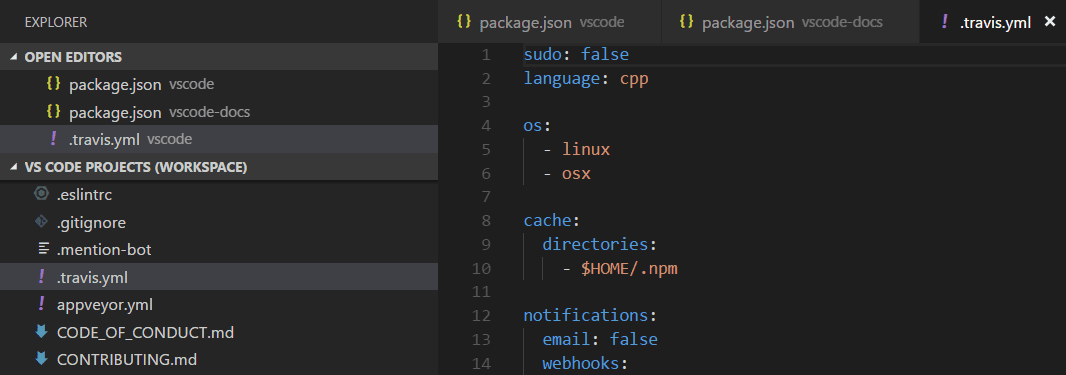The height and width of the screenshot is (375, 1066).
Task: Click 'language' key on line 2
Action: (x=561, y=79)
